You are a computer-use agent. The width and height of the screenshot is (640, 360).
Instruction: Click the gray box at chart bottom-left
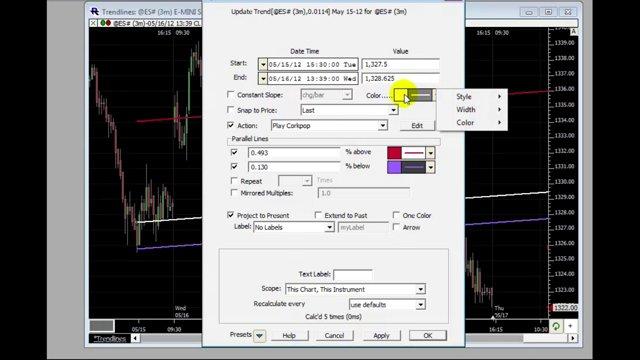click(x=102, y=326)
